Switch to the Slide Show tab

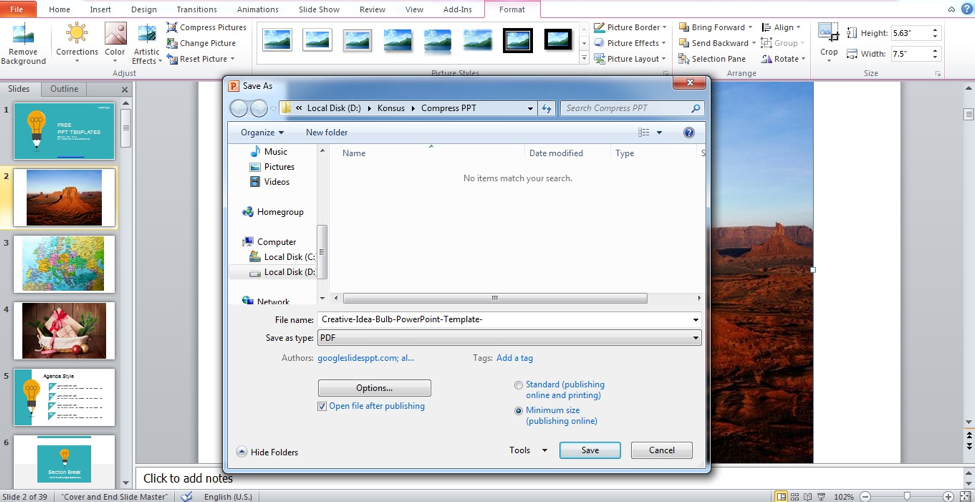[x=319, y=9]
